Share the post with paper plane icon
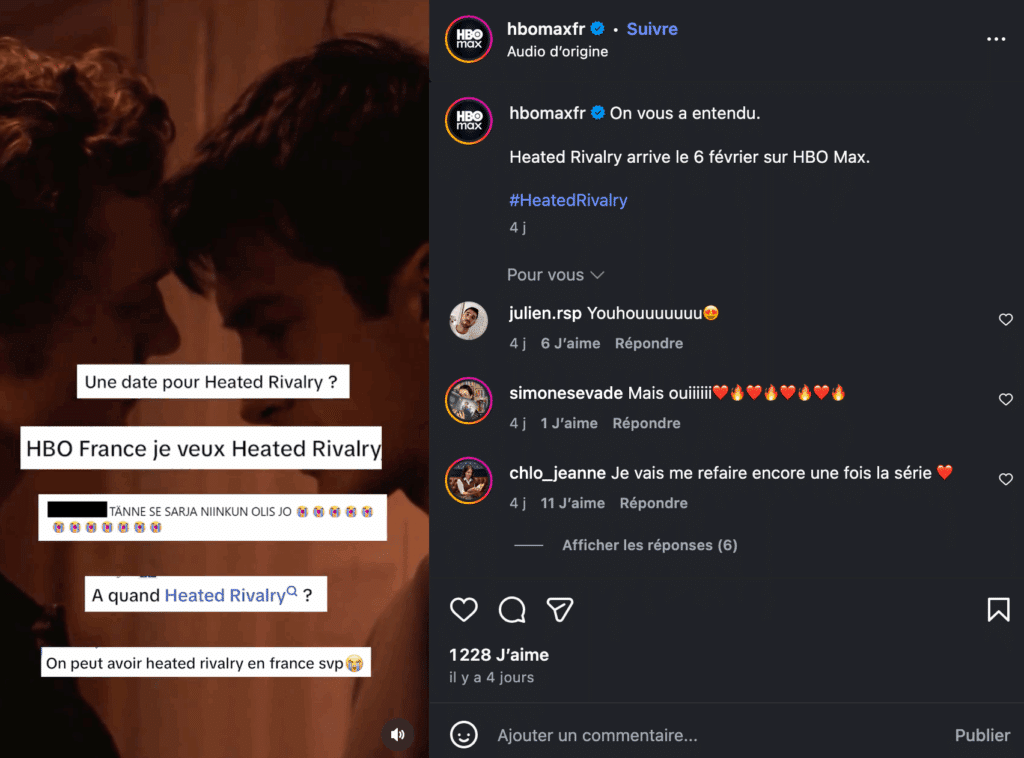The height and width of the screenshot is (758, 1024). [560, 609]
